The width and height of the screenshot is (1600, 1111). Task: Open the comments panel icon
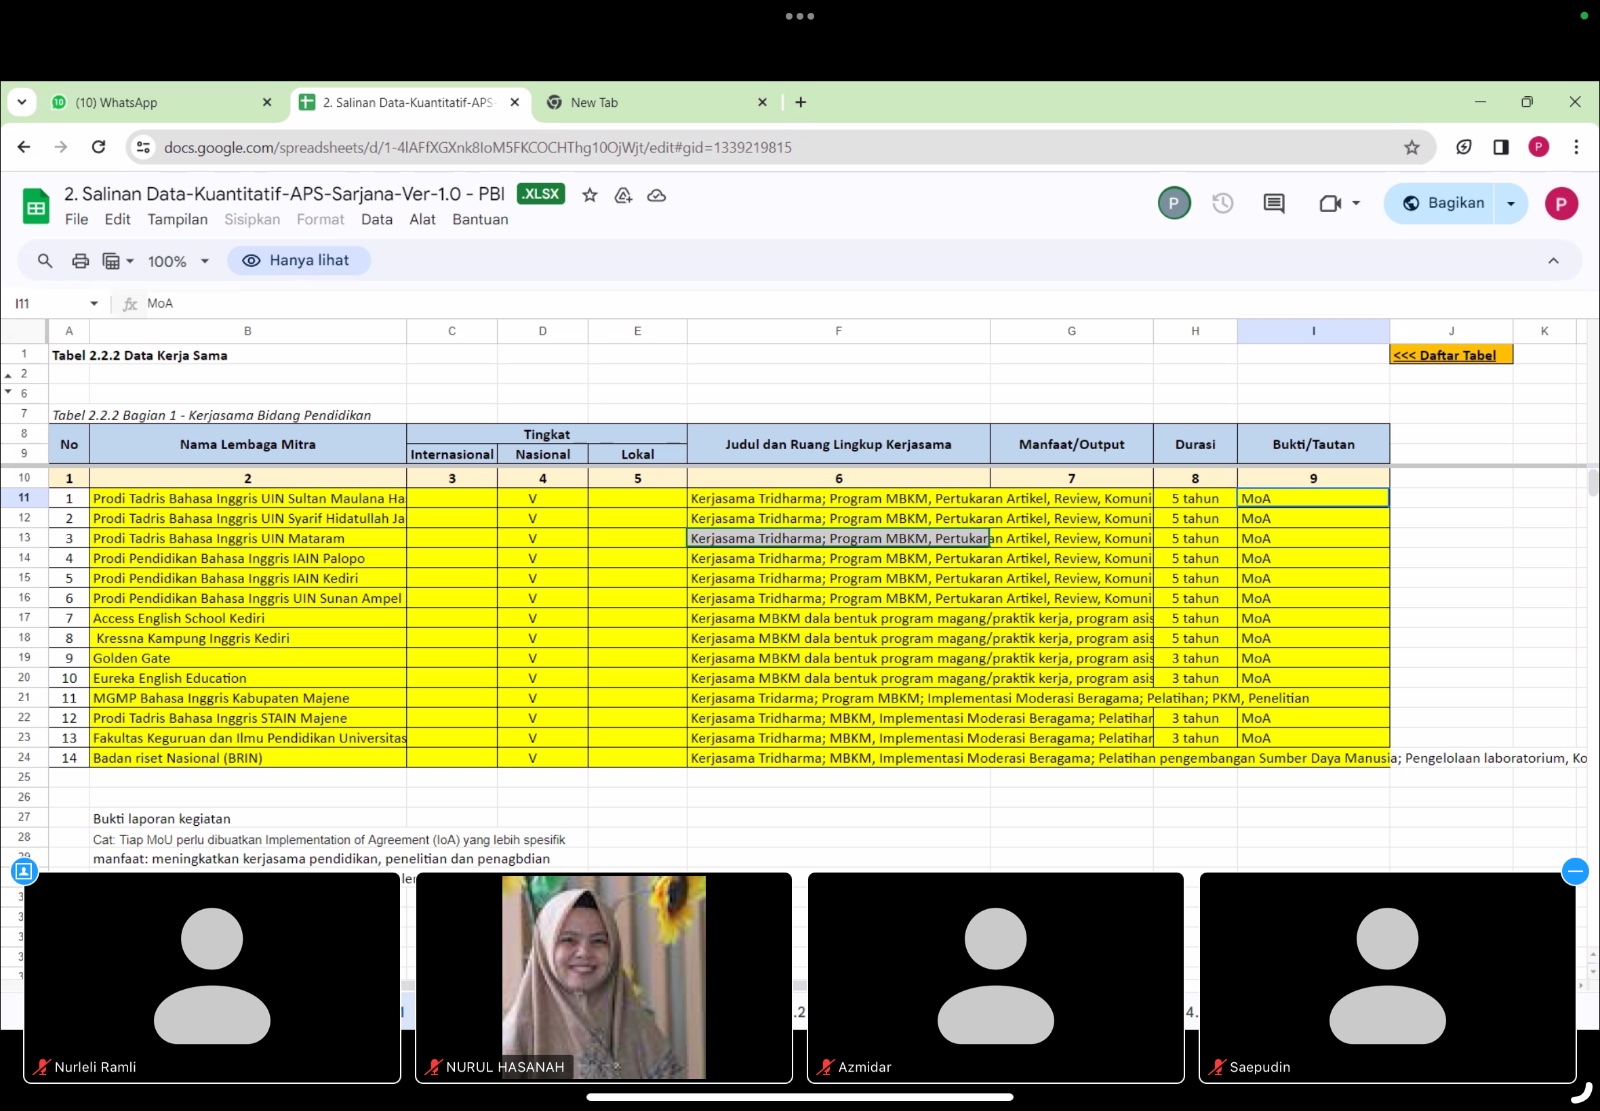coord(1273,204)
